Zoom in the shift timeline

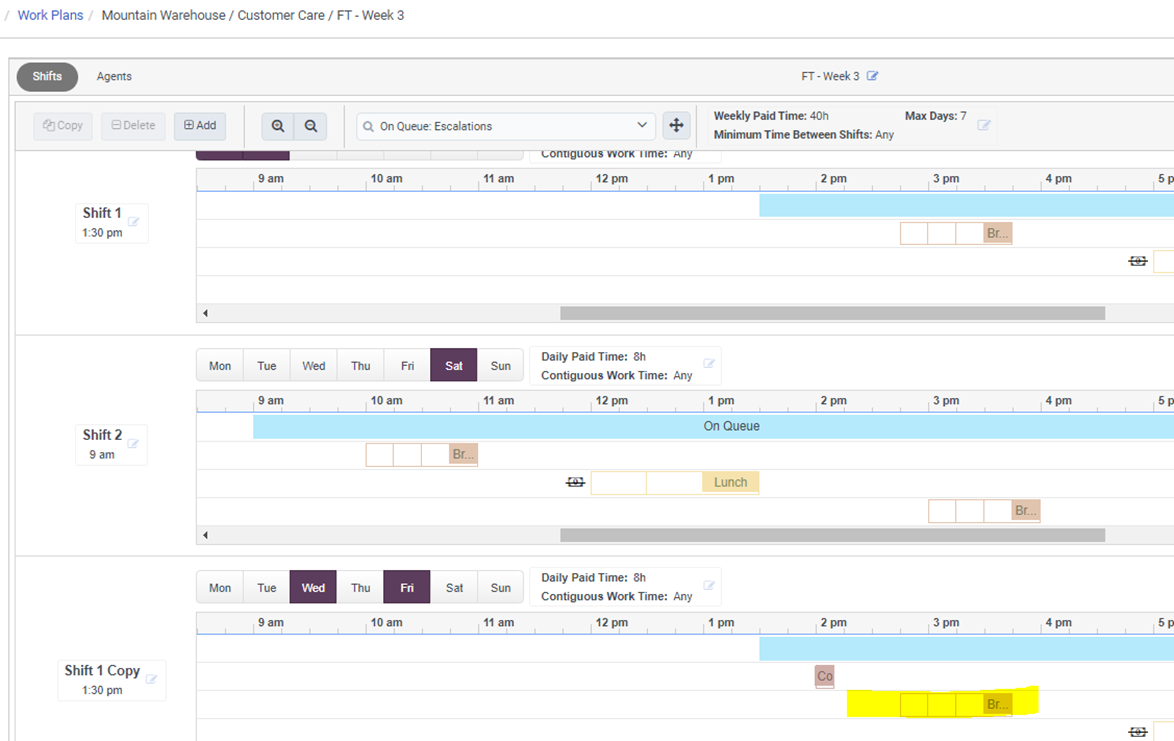[278, 126]
